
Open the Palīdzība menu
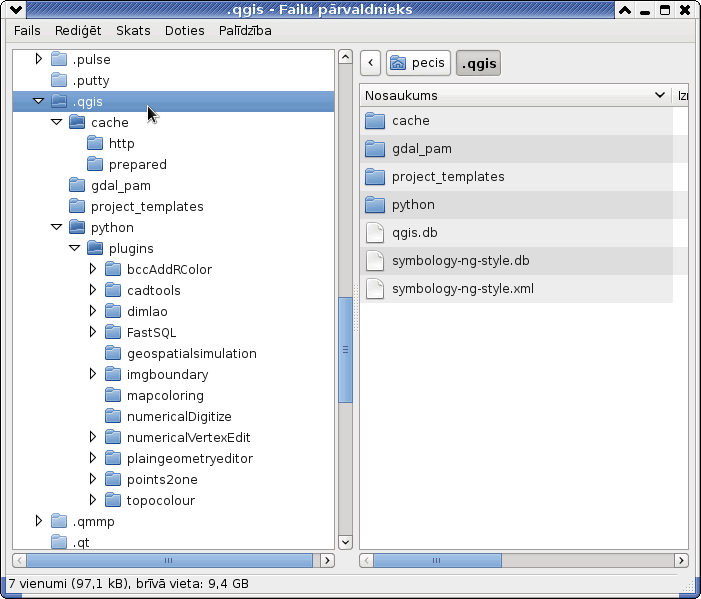245,30
